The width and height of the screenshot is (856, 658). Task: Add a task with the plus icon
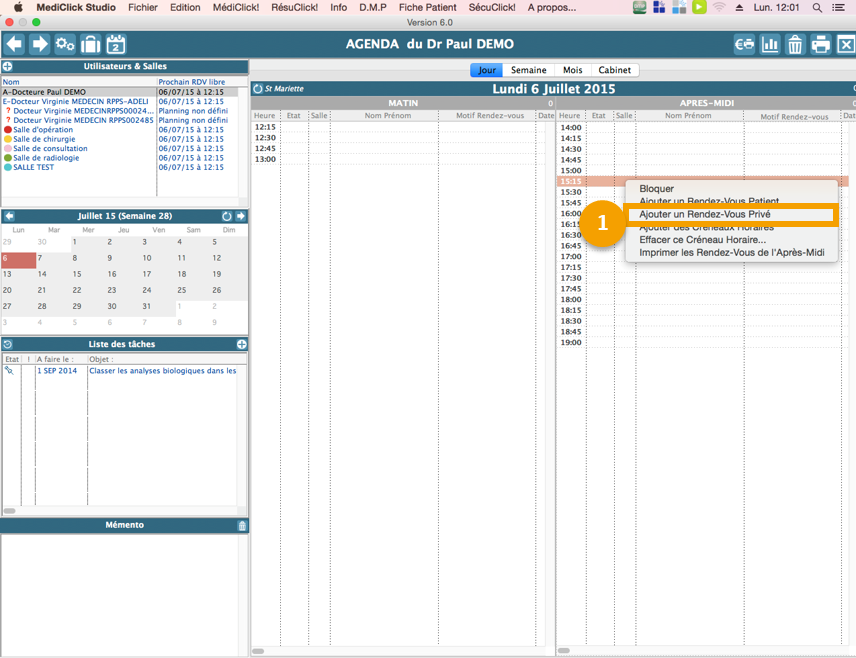pyautogui.click(x=241, y=344)
